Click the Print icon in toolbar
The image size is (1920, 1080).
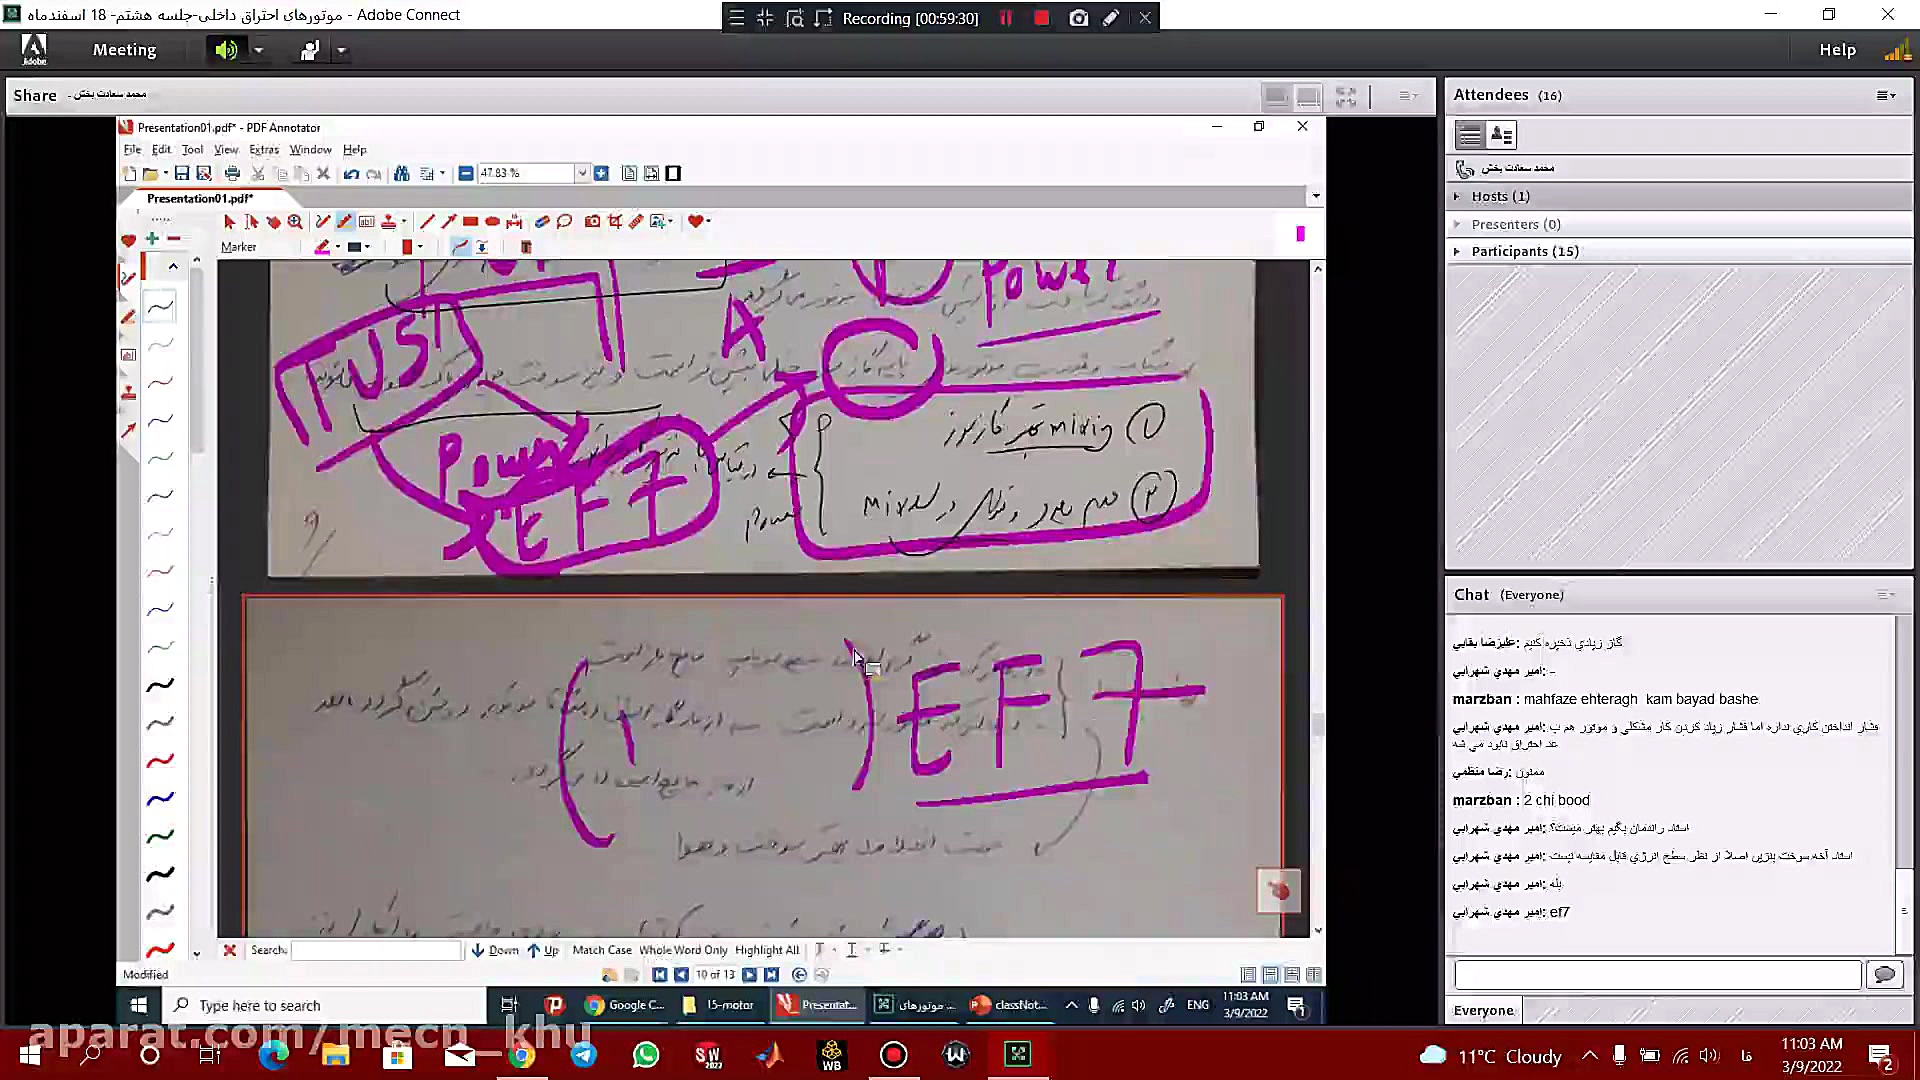point(232,174)
